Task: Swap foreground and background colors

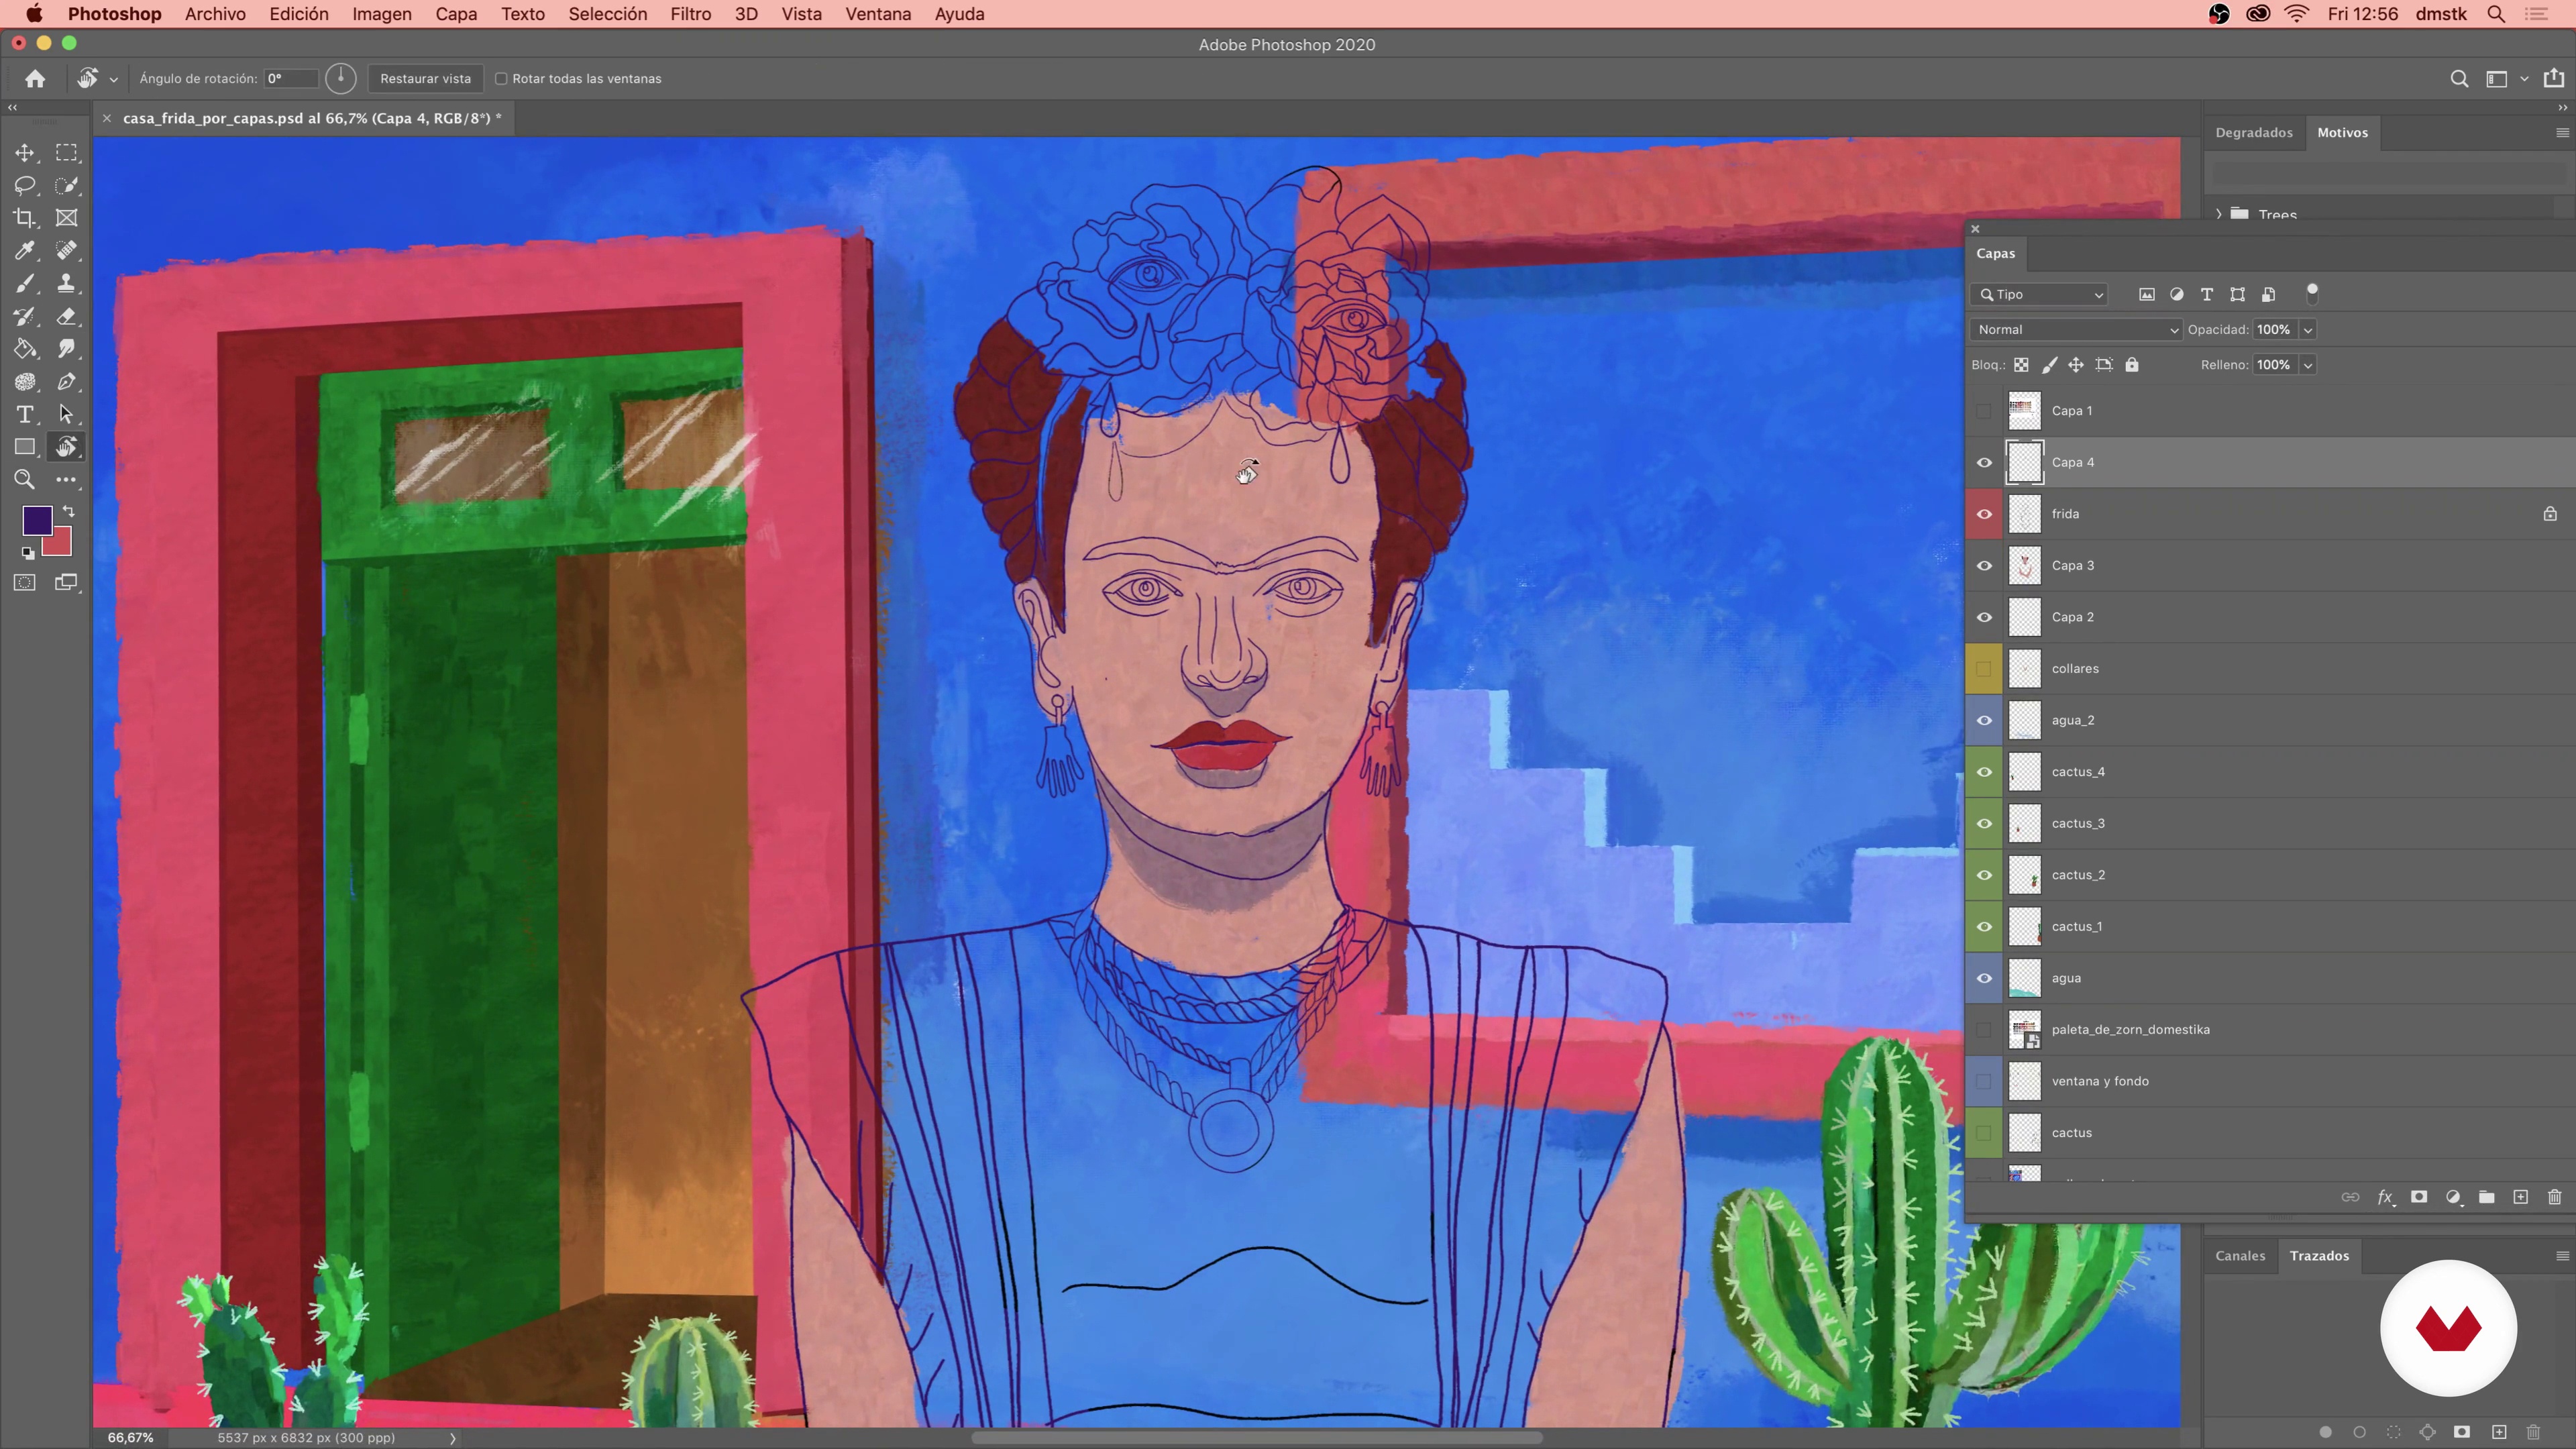Action: click(69, 511)
